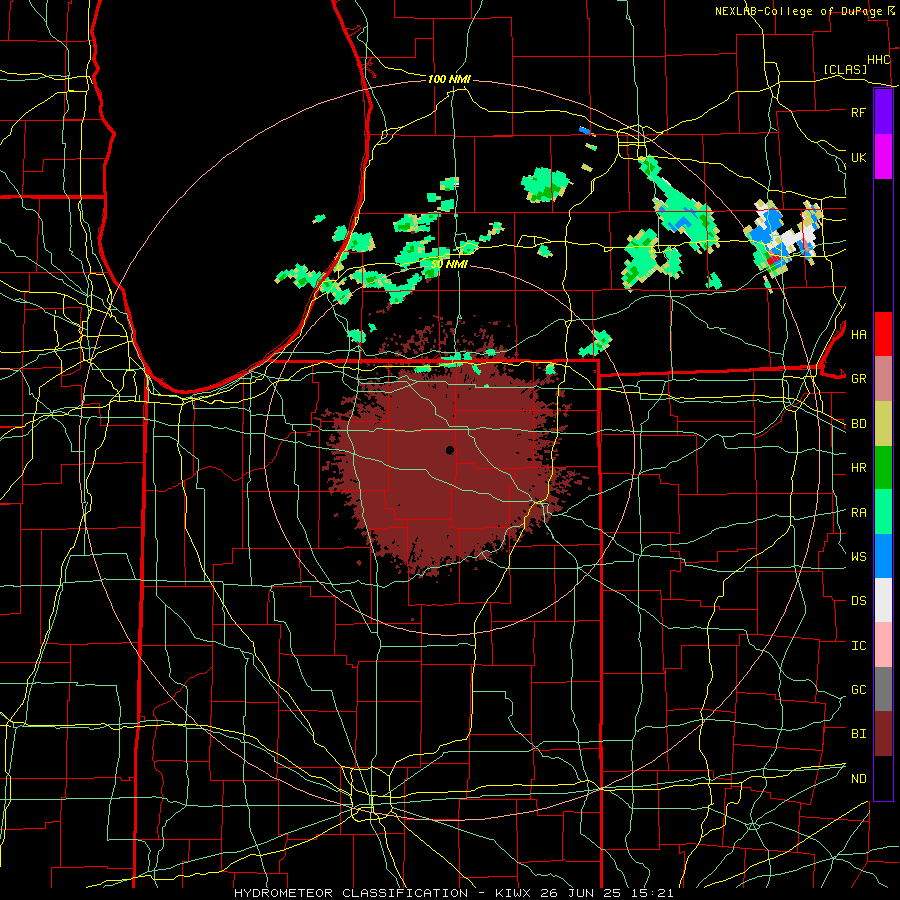Click the black radar site dot

[x=449, y=450]
